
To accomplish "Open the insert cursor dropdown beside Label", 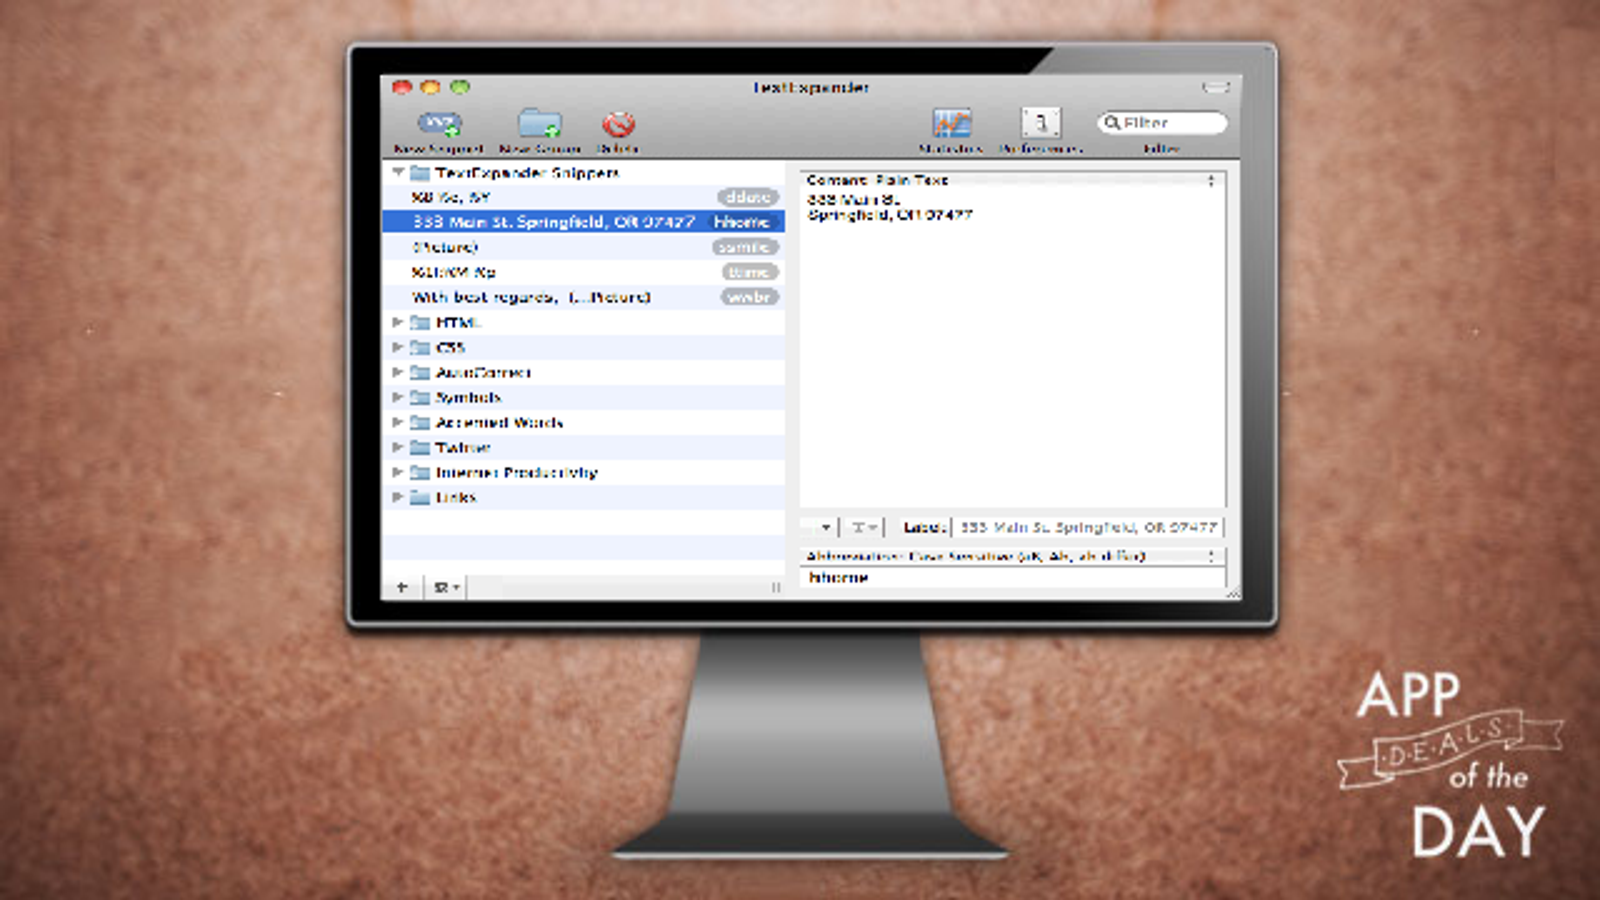I will coord(864,527).
